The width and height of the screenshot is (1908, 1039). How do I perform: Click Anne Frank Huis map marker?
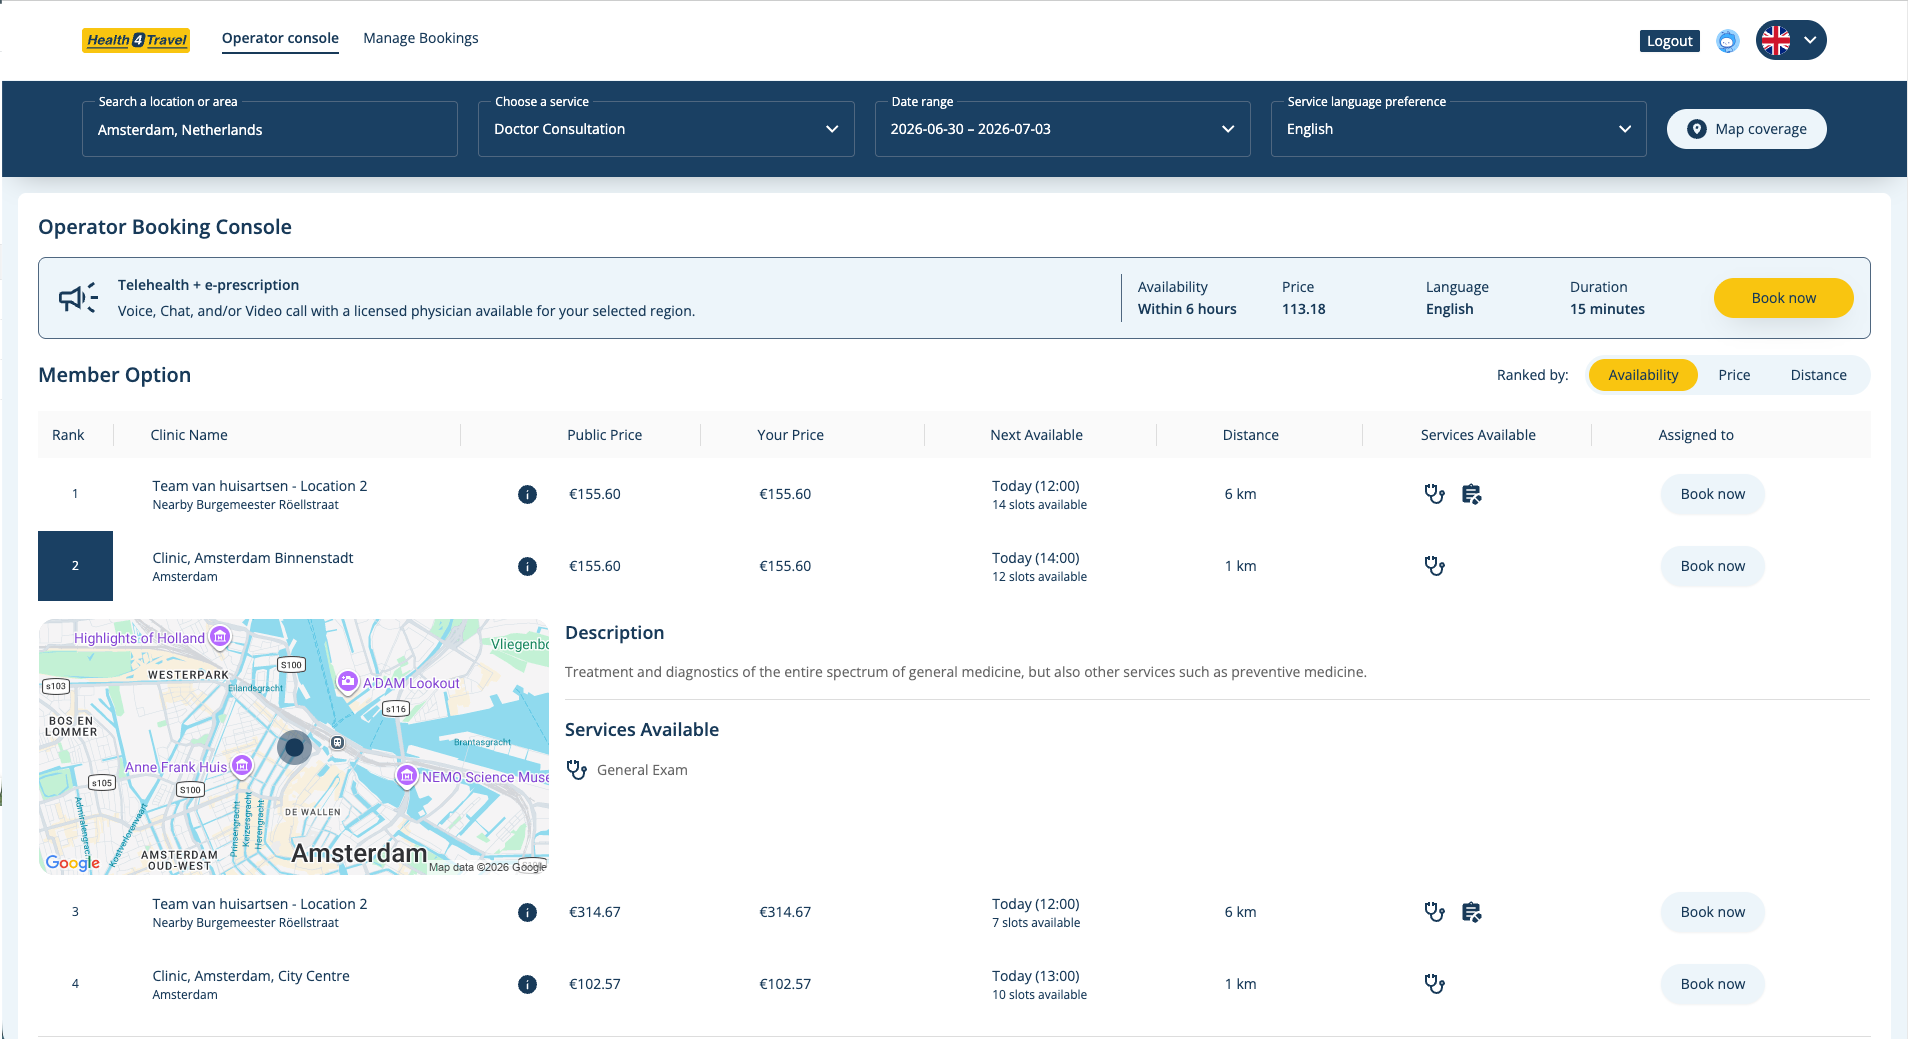pos(241,766)
